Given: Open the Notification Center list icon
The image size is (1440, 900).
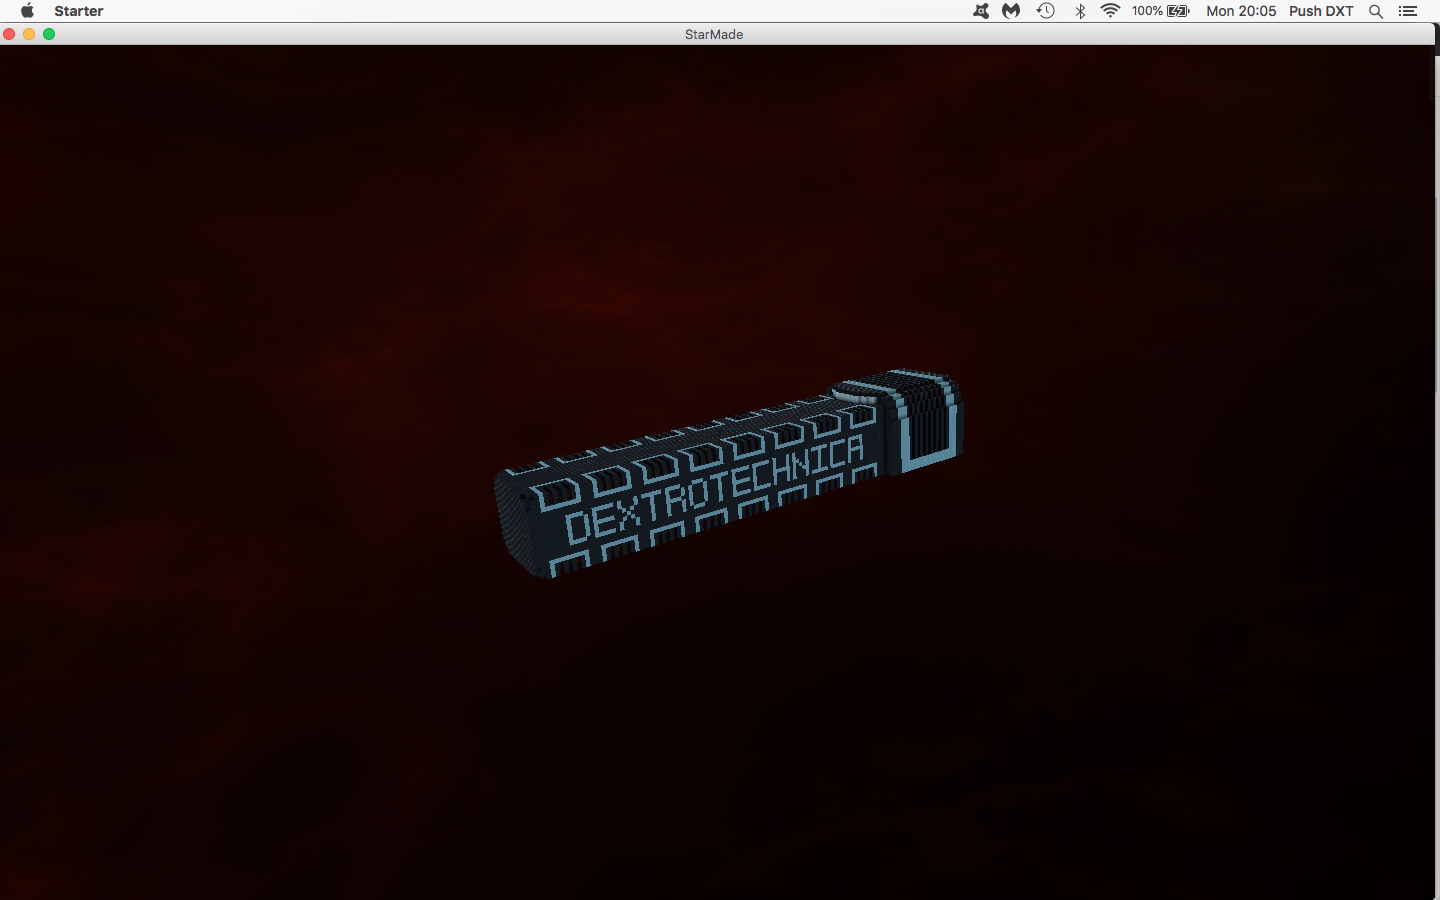Looking at the screenshot, I should click(x=1408, y=11).
